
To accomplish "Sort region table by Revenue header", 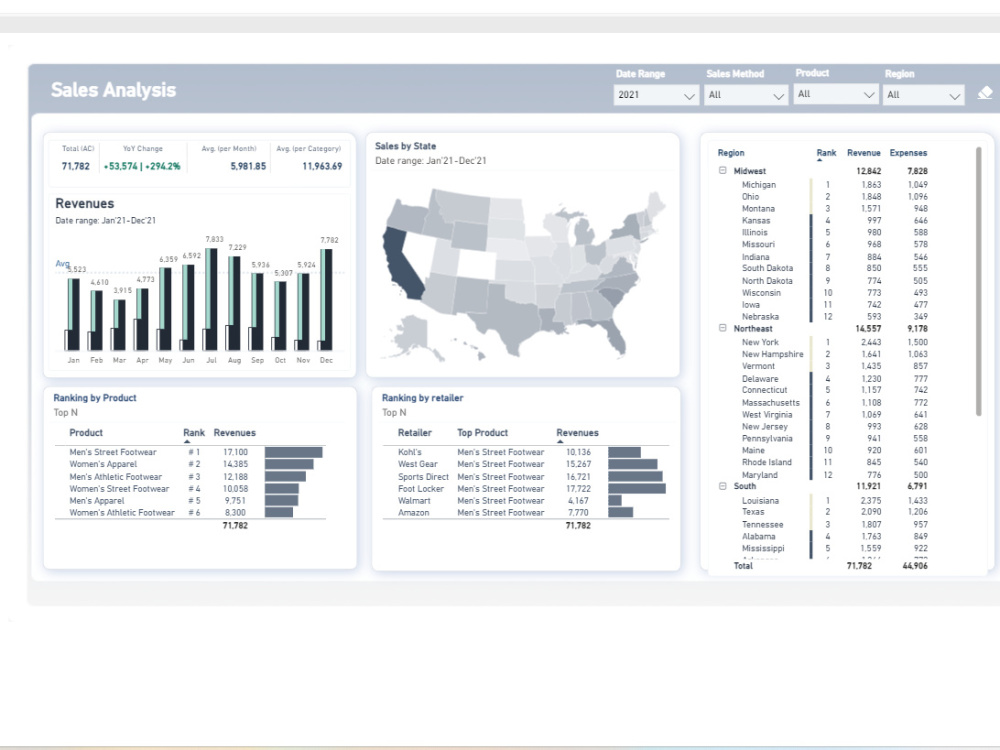I will tap(864, 153).
